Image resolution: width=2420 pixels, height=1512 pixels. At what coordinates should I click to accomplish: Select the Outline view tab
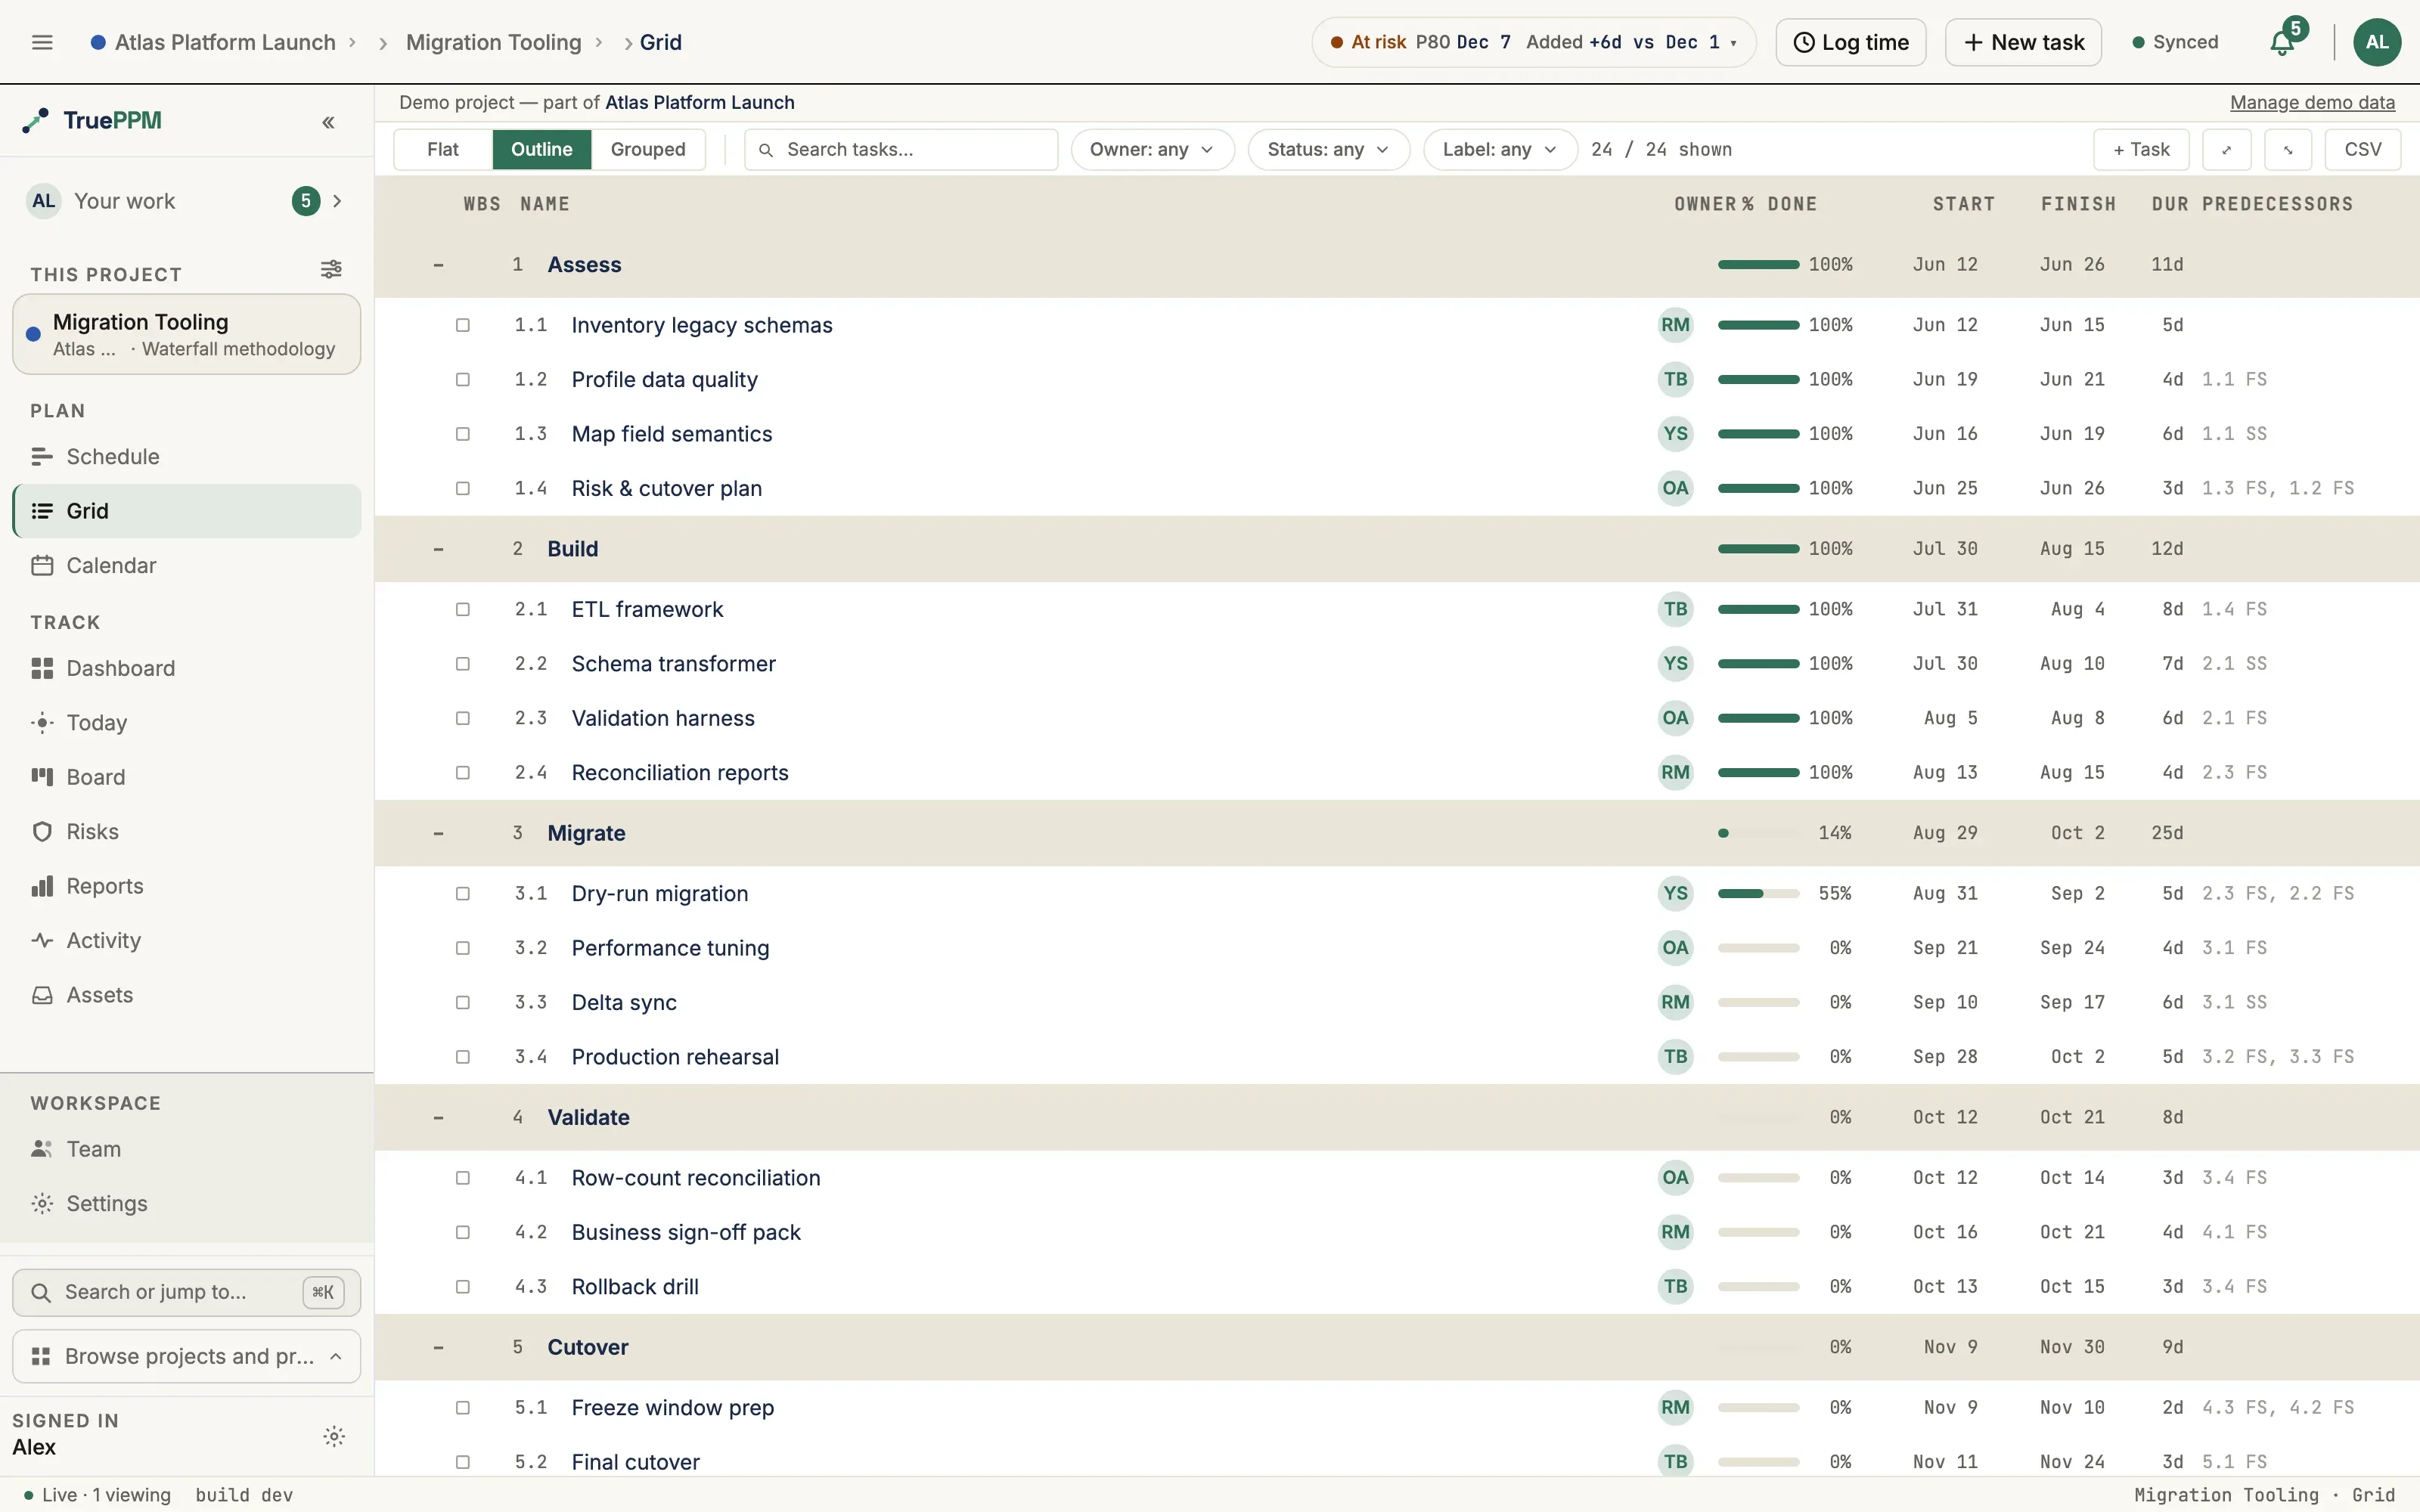point(542,149)
